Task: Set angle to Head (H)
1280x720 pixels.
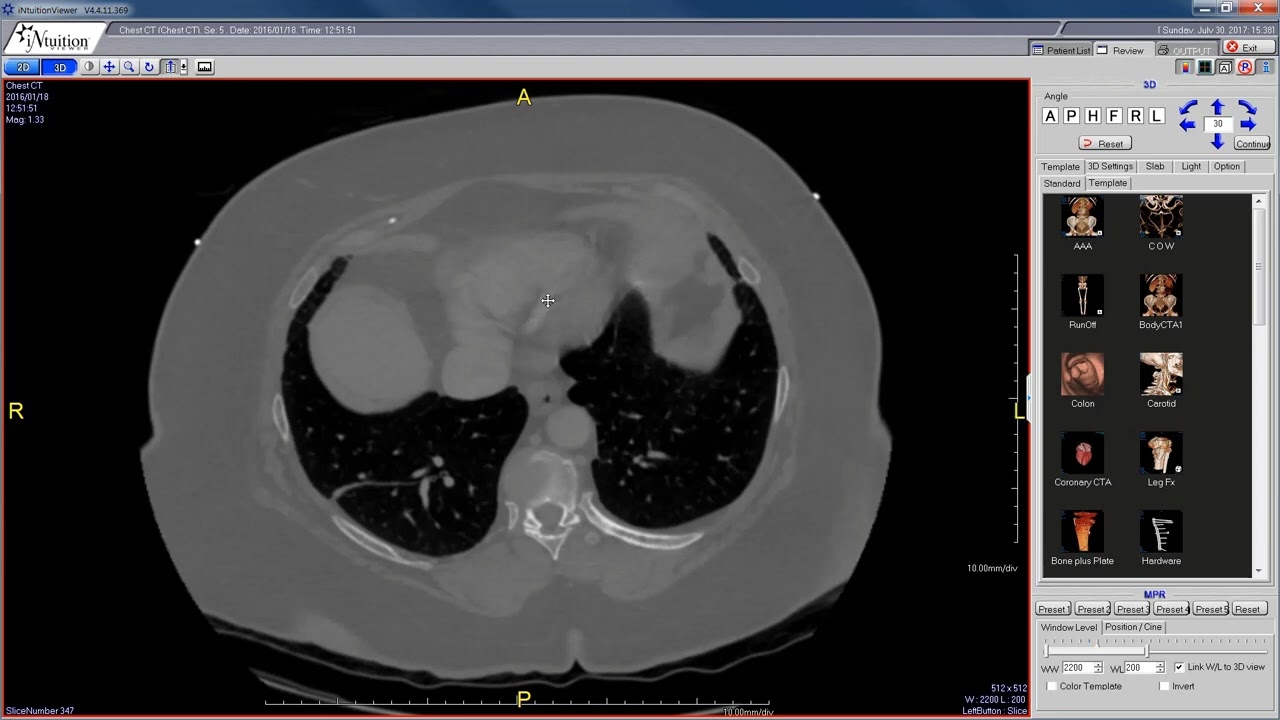Action: coord(1093,116)
